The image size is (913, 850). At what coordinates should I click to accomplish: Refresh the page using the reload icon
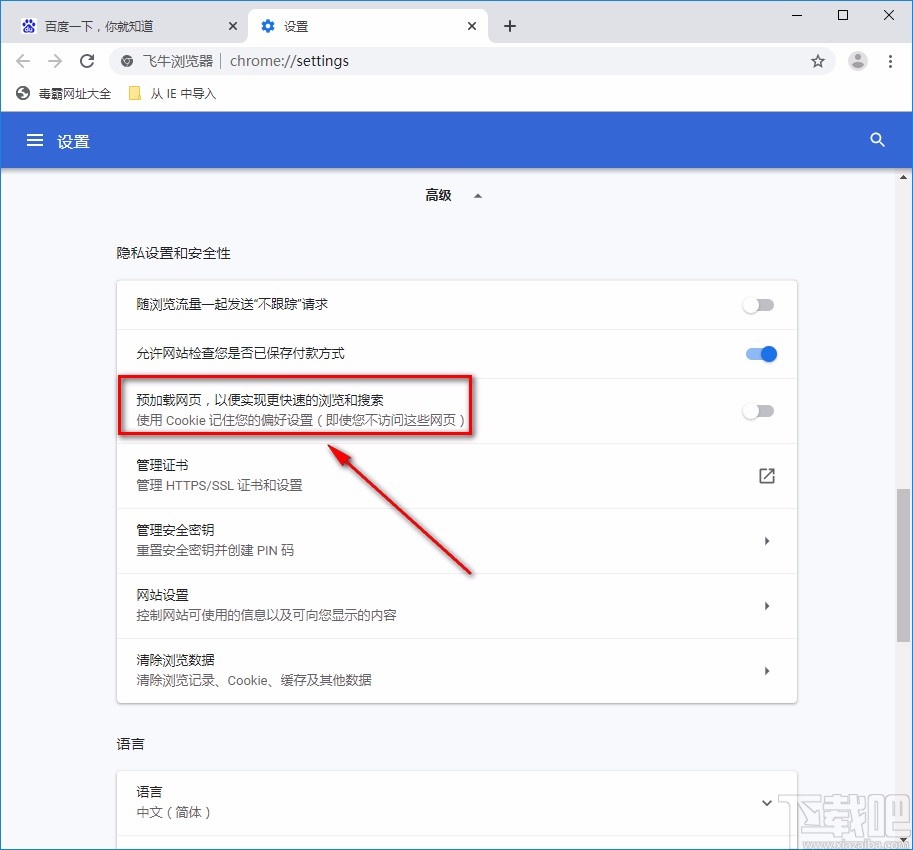87,61
